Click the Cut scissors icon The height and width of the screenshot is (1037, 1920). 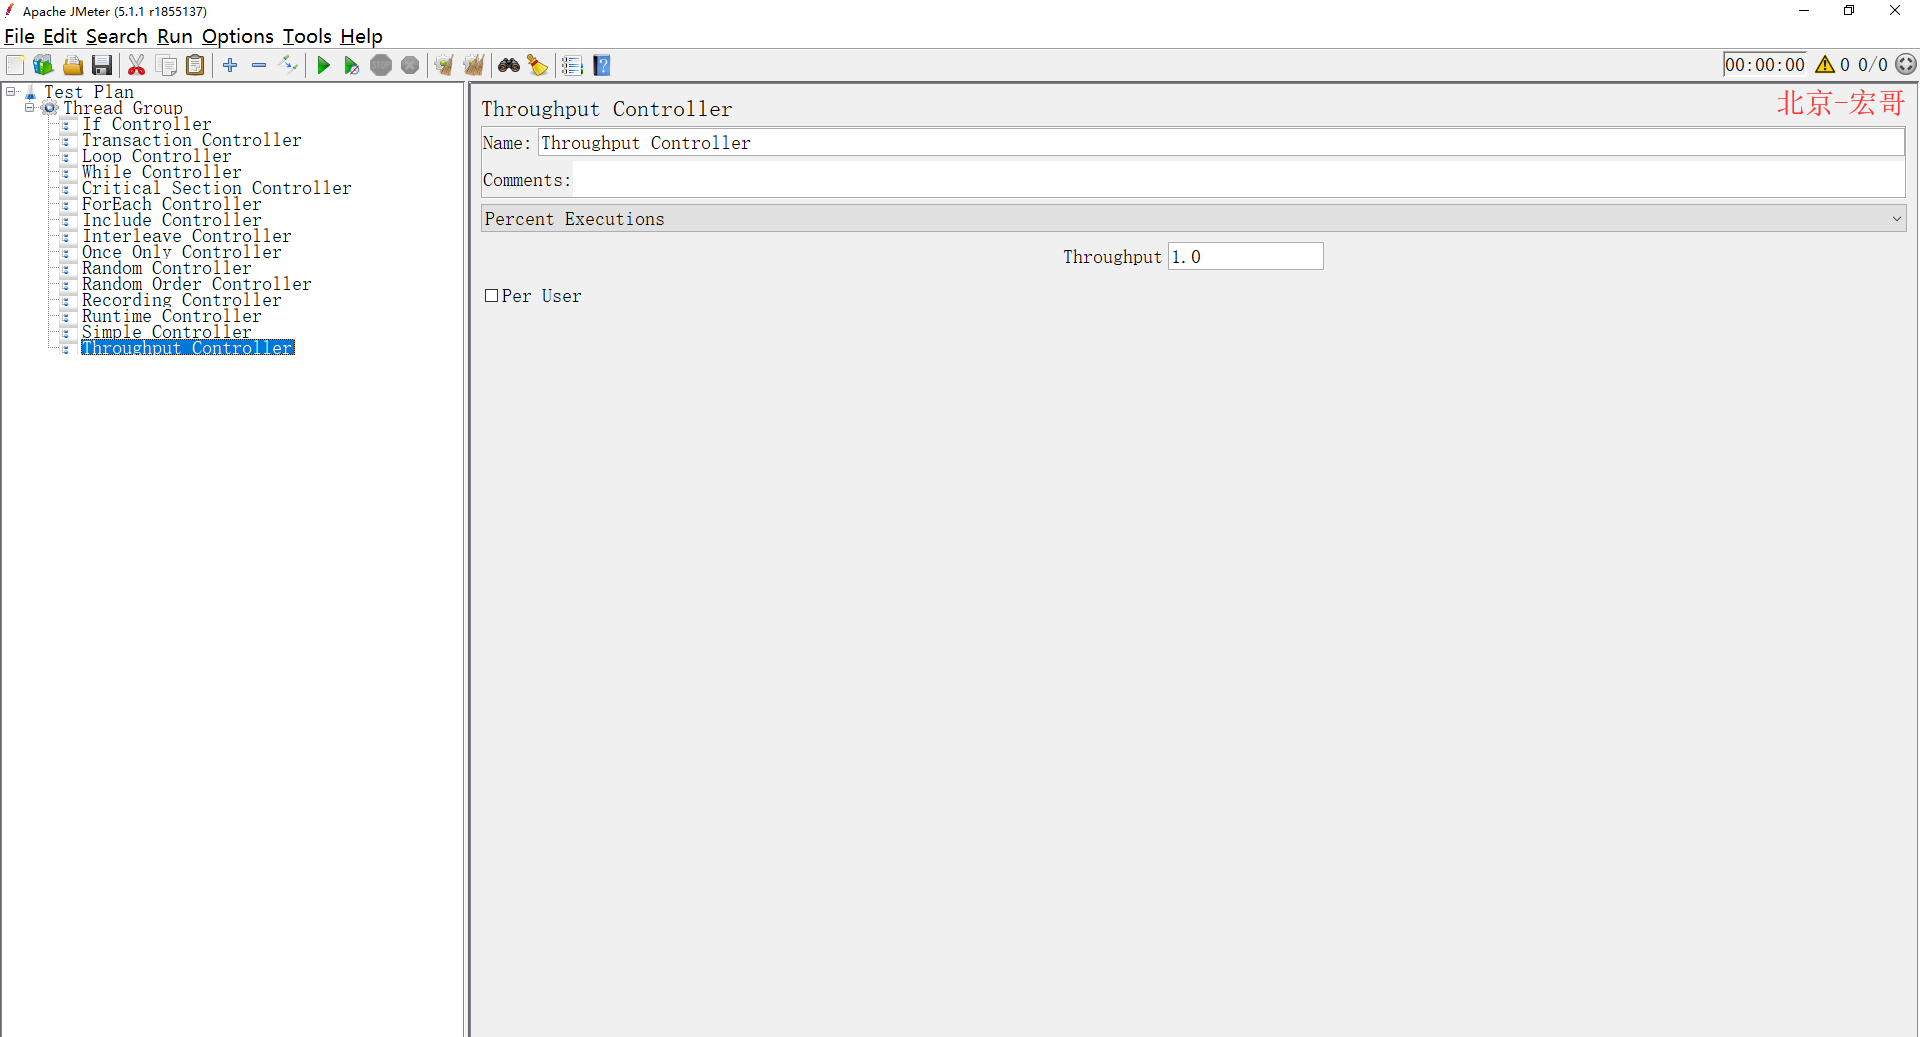pos(137,65)
